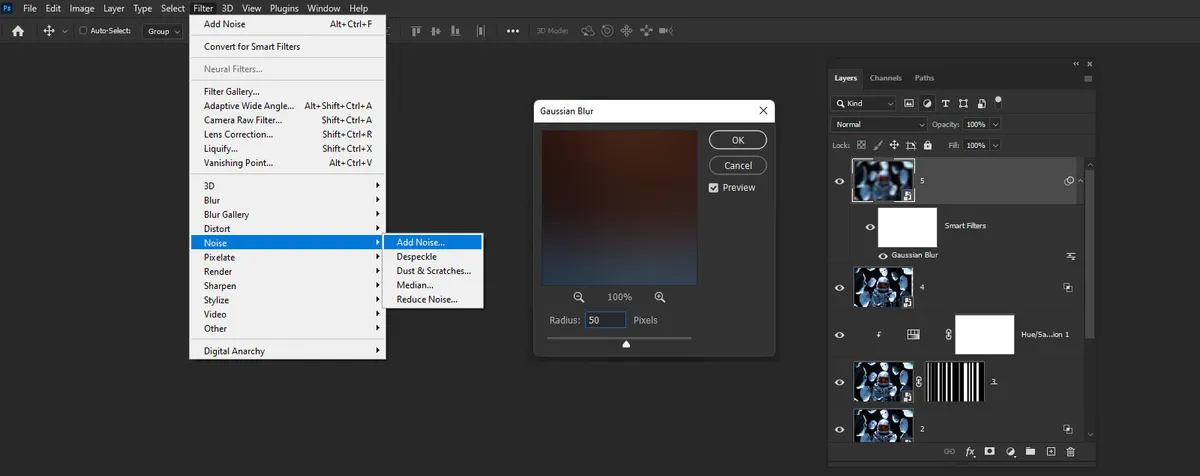This screenshot has height=476, width=1200.
Task: Click the Radius input field
Action: point(605,320)
